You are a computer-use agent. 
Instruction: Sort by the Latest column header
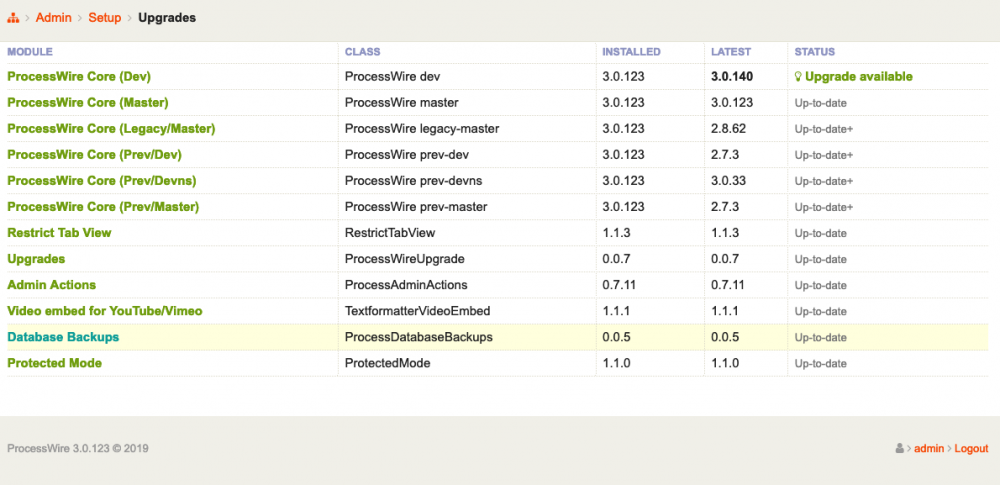[730, 52]
